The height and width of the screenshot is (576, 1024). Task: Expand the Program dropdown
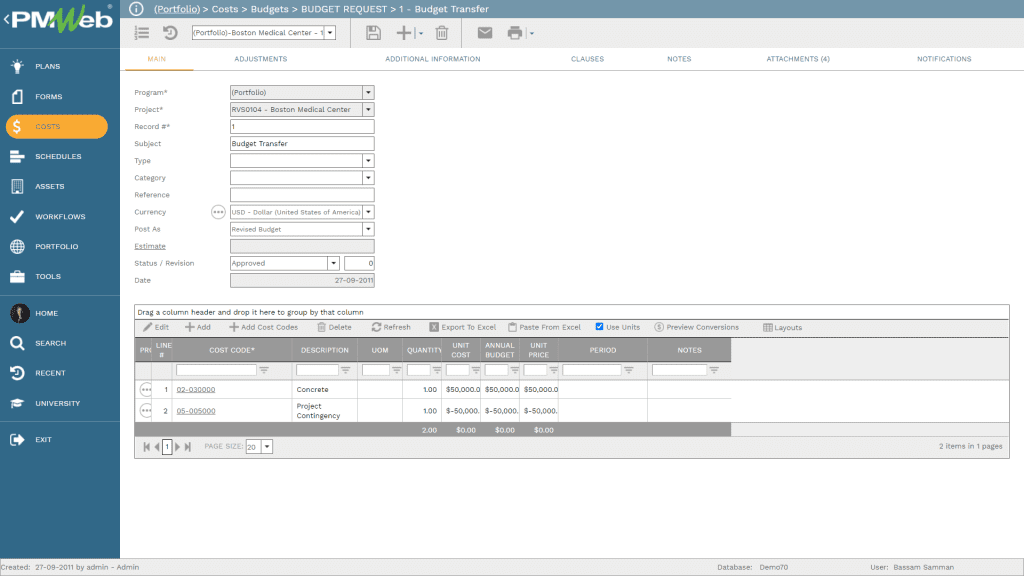tap(368, 93)
